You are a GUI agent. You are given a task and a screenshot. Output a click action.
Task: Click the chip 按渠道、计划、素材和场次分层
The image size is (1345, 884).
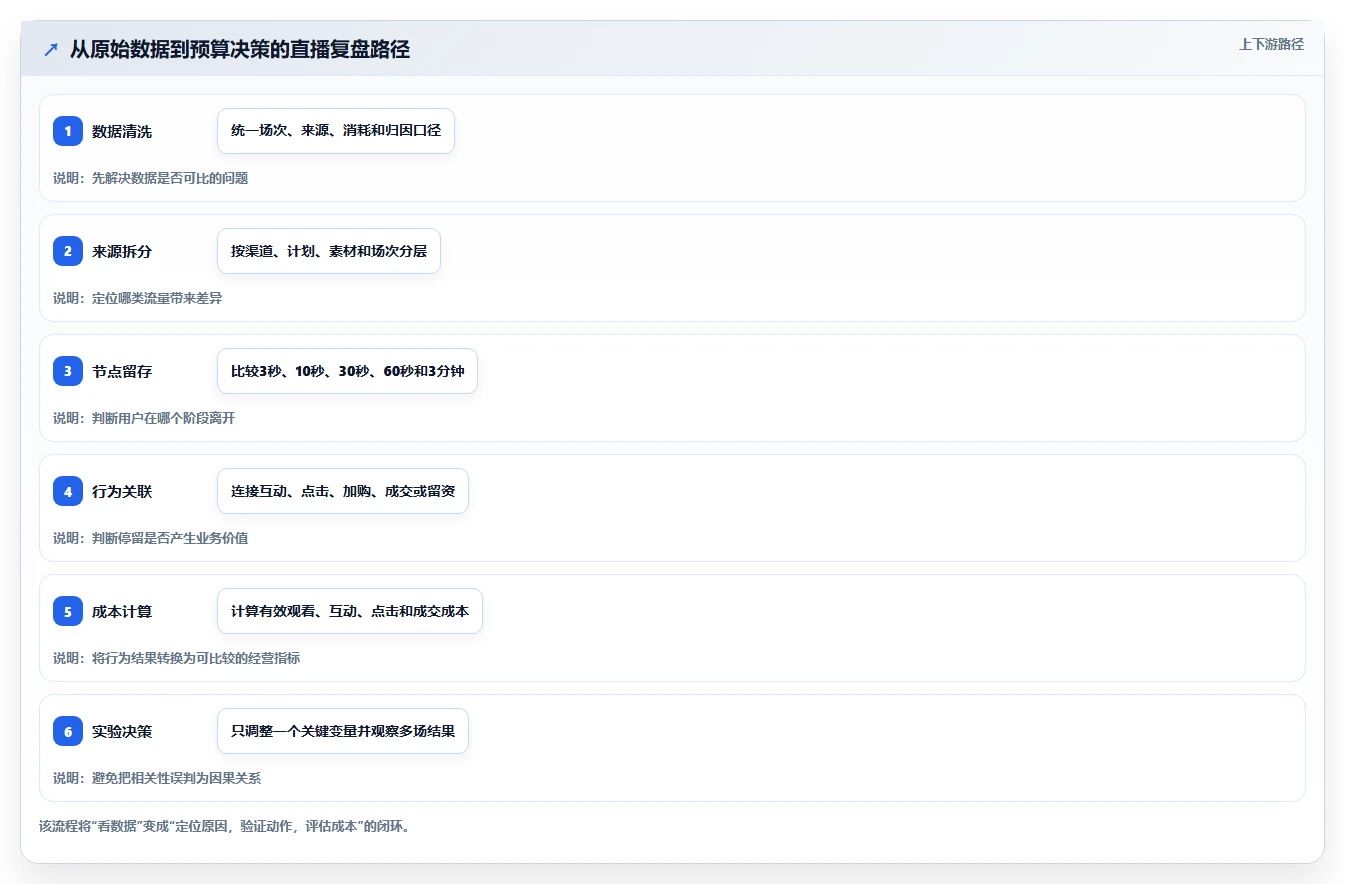click(329, 251)
